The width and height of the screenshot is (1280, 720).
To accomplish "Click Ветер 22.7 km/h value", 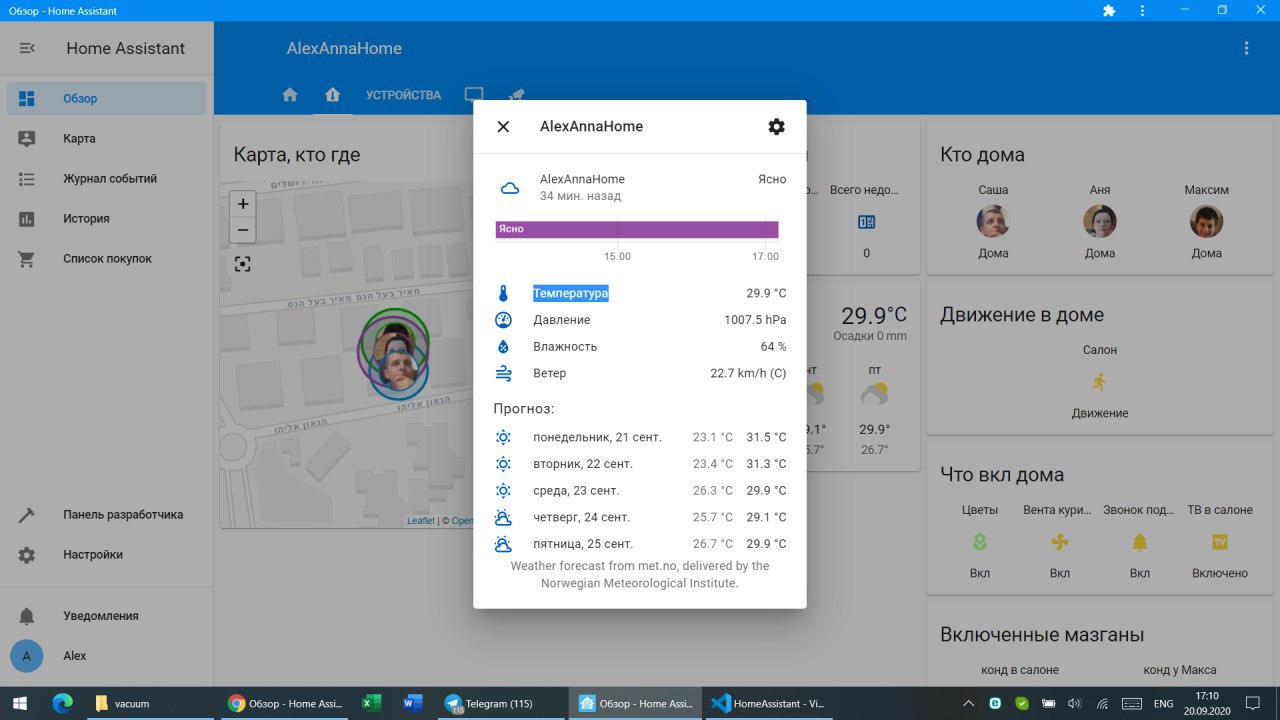I will click(748, 373).
